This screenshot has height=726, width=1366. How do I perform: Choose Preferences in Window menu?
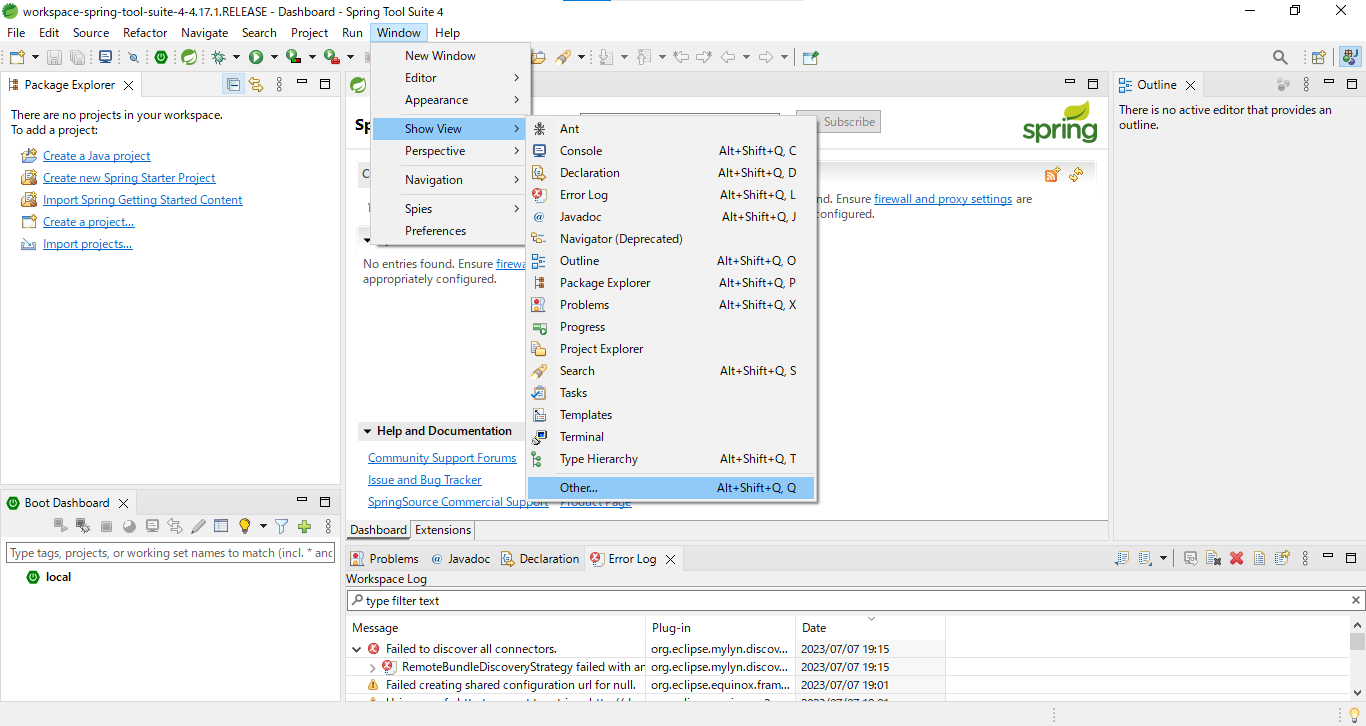(x=449, y=231)
